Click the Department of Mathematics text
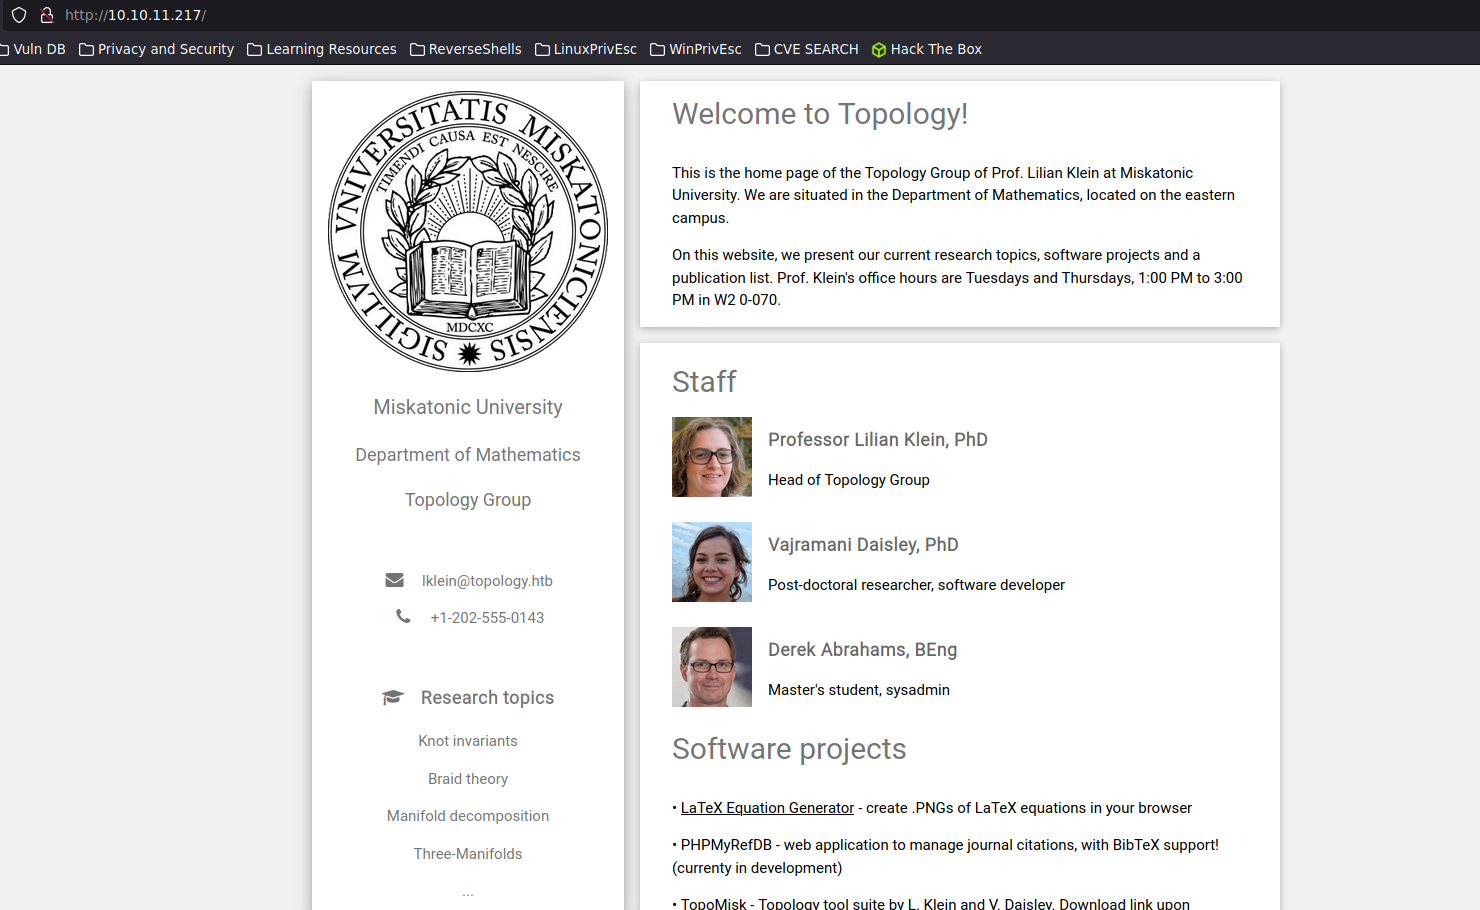1480x910 pixels. point(468,455)
